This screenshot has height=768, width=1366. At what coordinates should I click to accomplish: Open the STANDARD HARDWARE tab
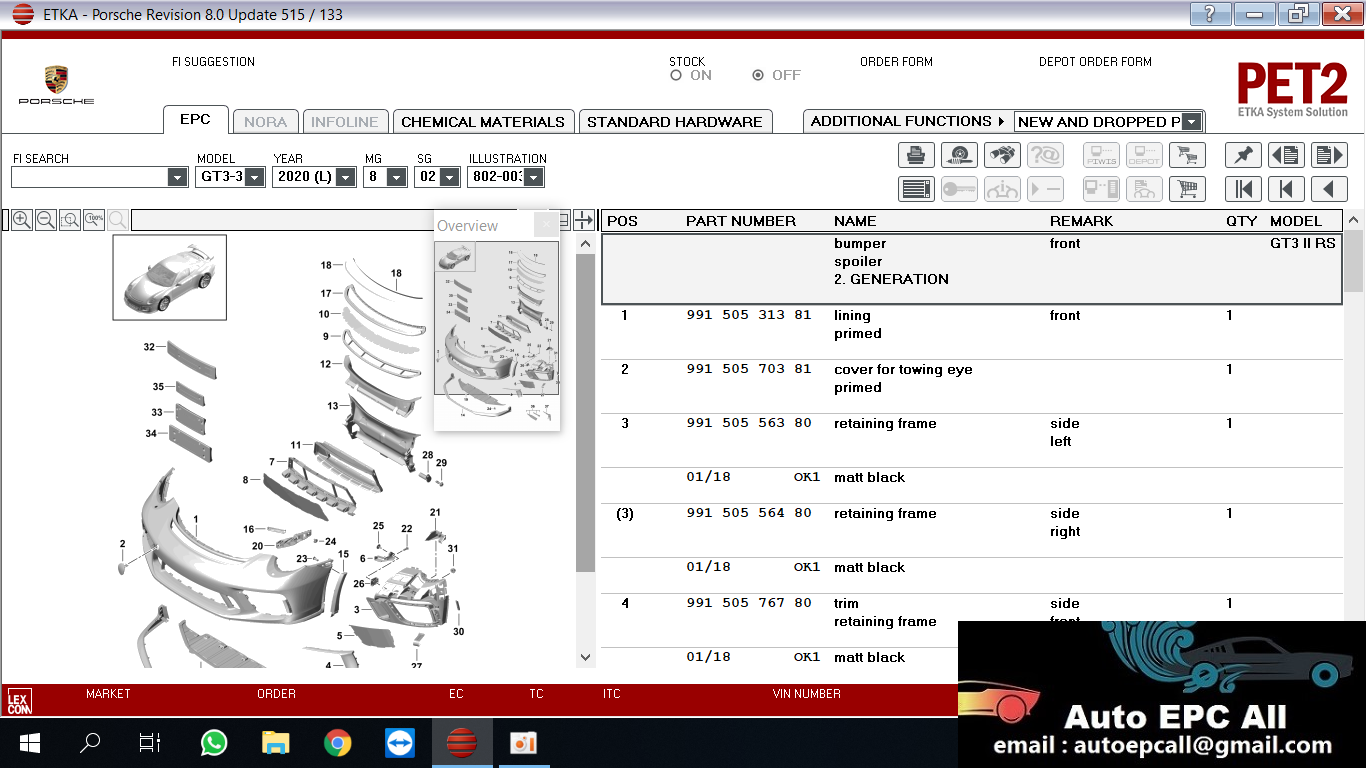(675, 122)
